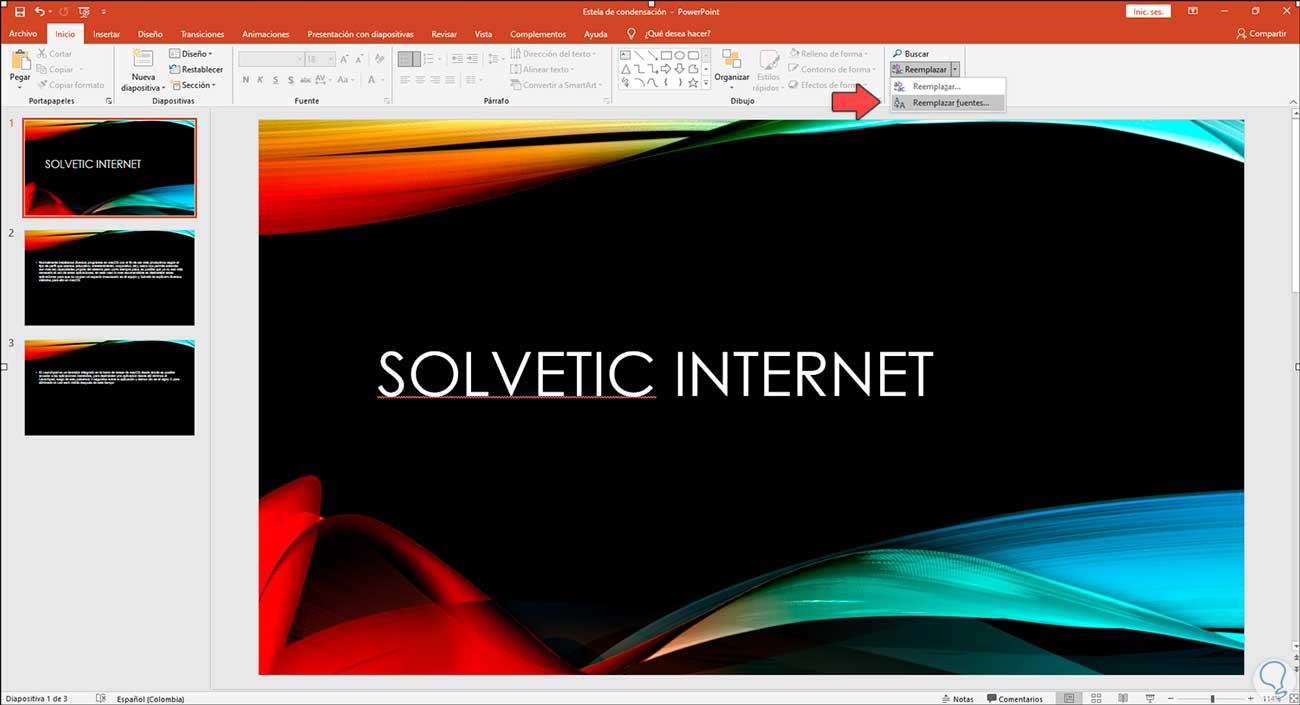This screenshot has height=705, width=1300.
Task: Click the increase font size icon
Action: [x=344, y=59]
